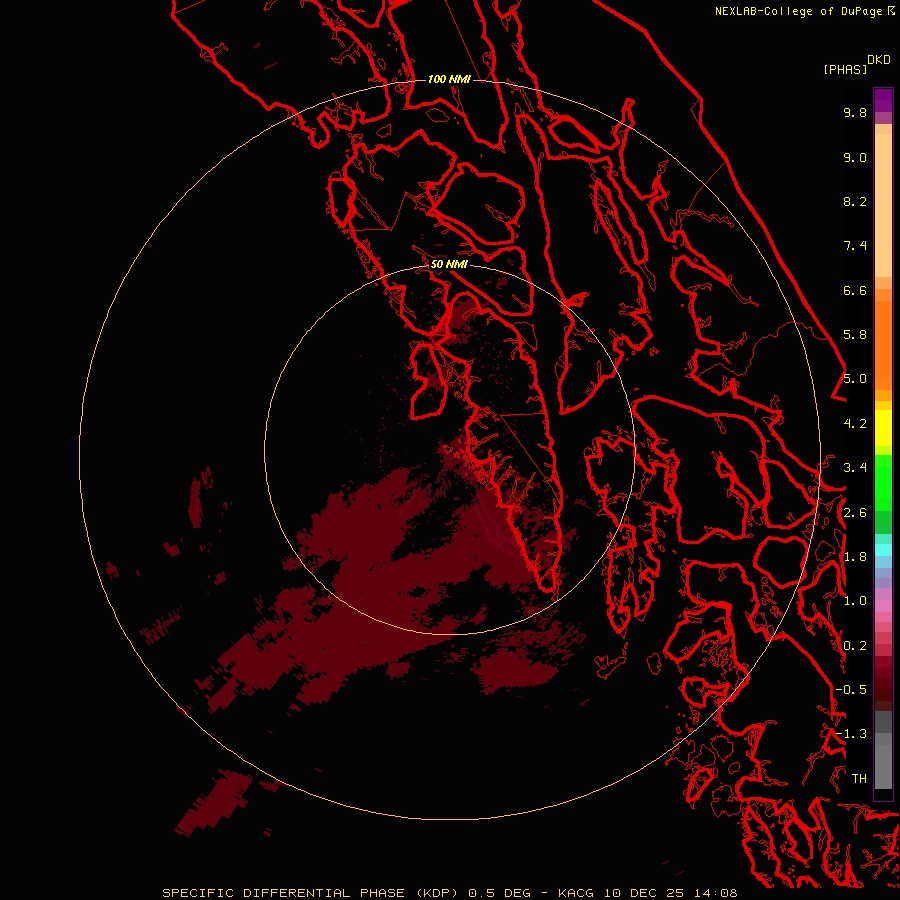900x900 pixels.
Task: Click the 6.6 value on the color scale
Action: point(855,290)
